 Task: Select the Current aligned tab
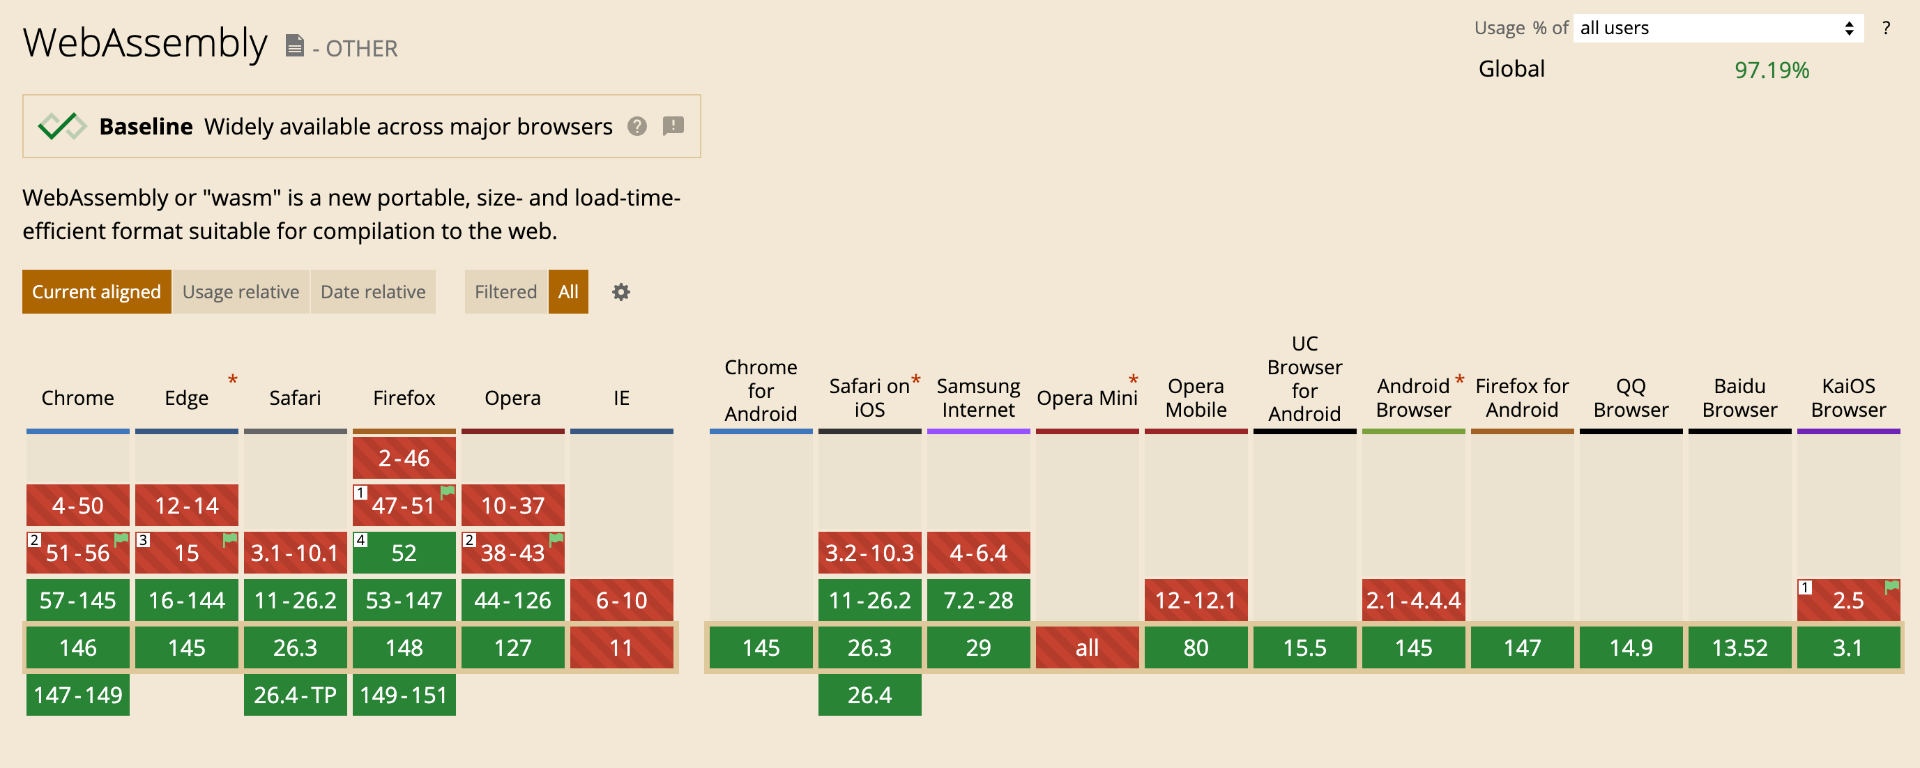tap(96, 292)
